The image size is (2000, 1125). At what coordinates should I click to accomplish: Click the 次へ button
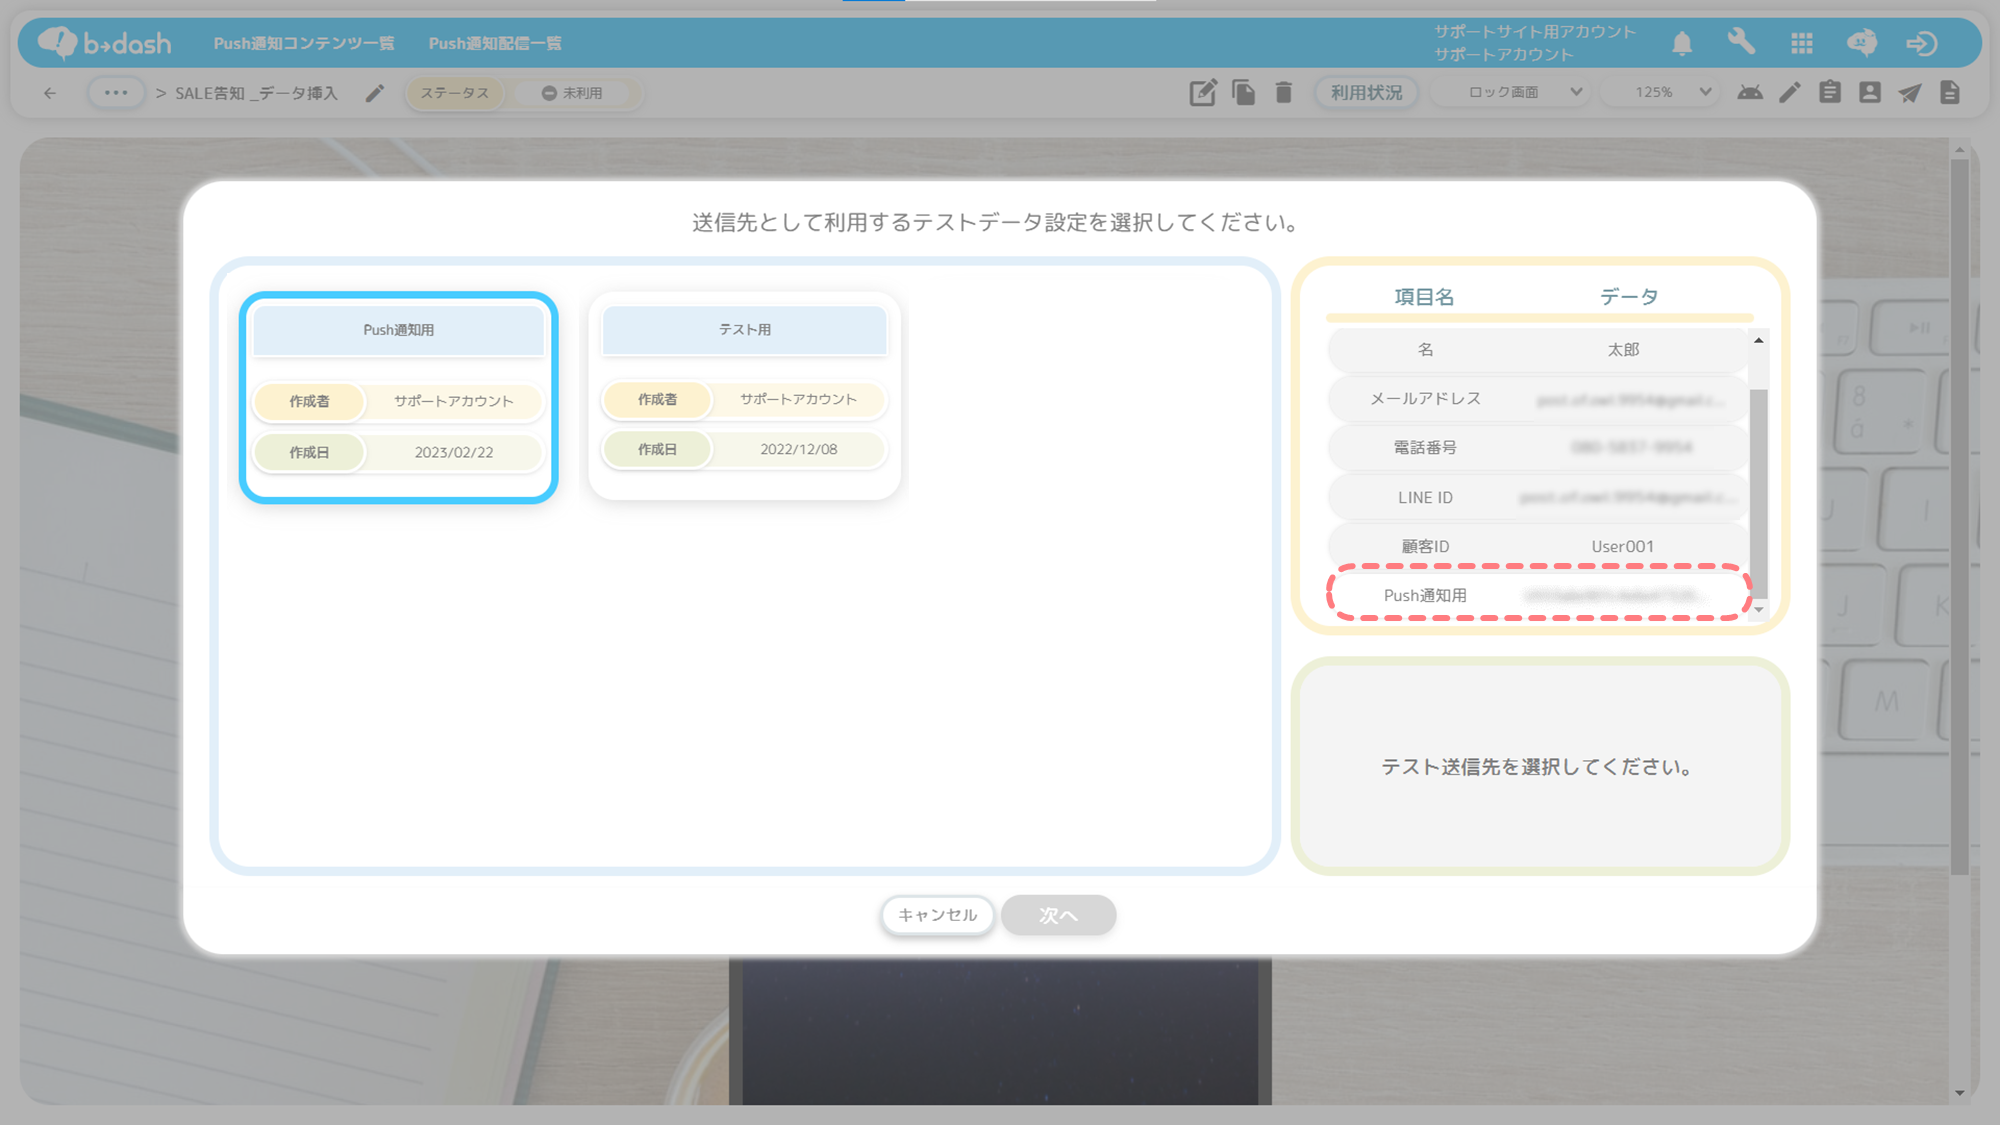tap(1058, 915)
